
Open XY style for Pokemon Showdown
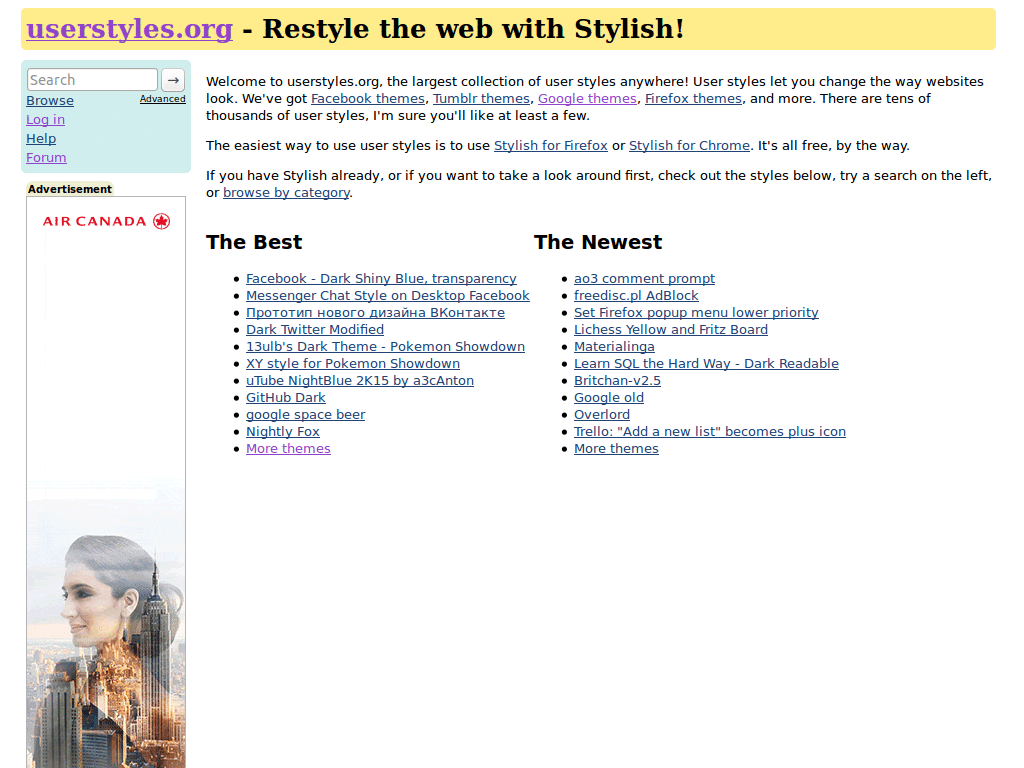(353, 364)
